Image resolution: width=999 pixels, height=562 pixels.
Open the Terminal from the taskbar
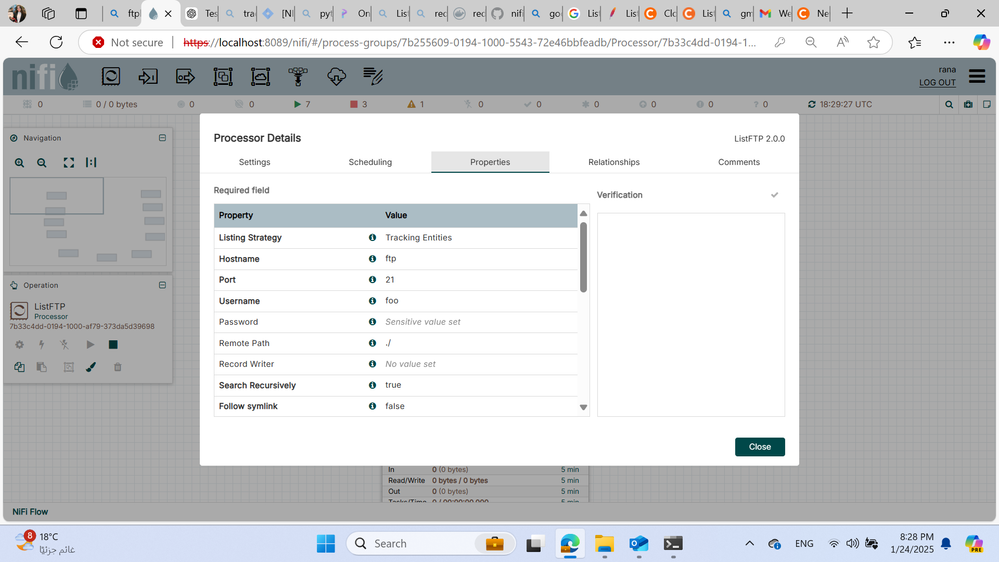pyautogui.click(x=673, y=544)
